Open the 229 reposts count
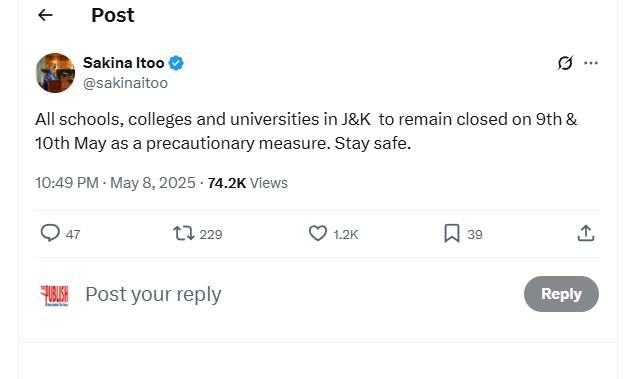This screenshot has height=379, width=637. coord(211,234)
